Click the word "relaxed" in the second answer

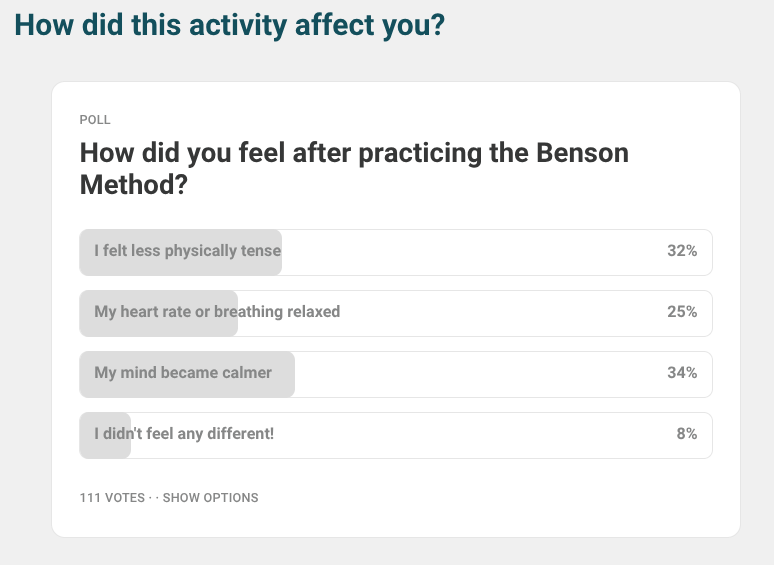(x=313, y=311)
